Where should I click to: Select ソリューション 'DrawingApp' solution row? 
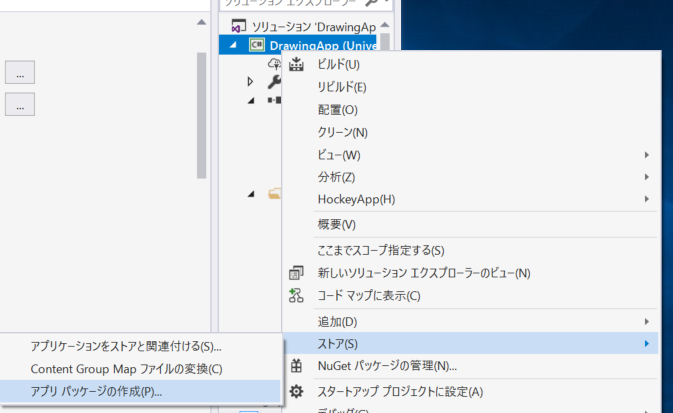coord(299,27)
